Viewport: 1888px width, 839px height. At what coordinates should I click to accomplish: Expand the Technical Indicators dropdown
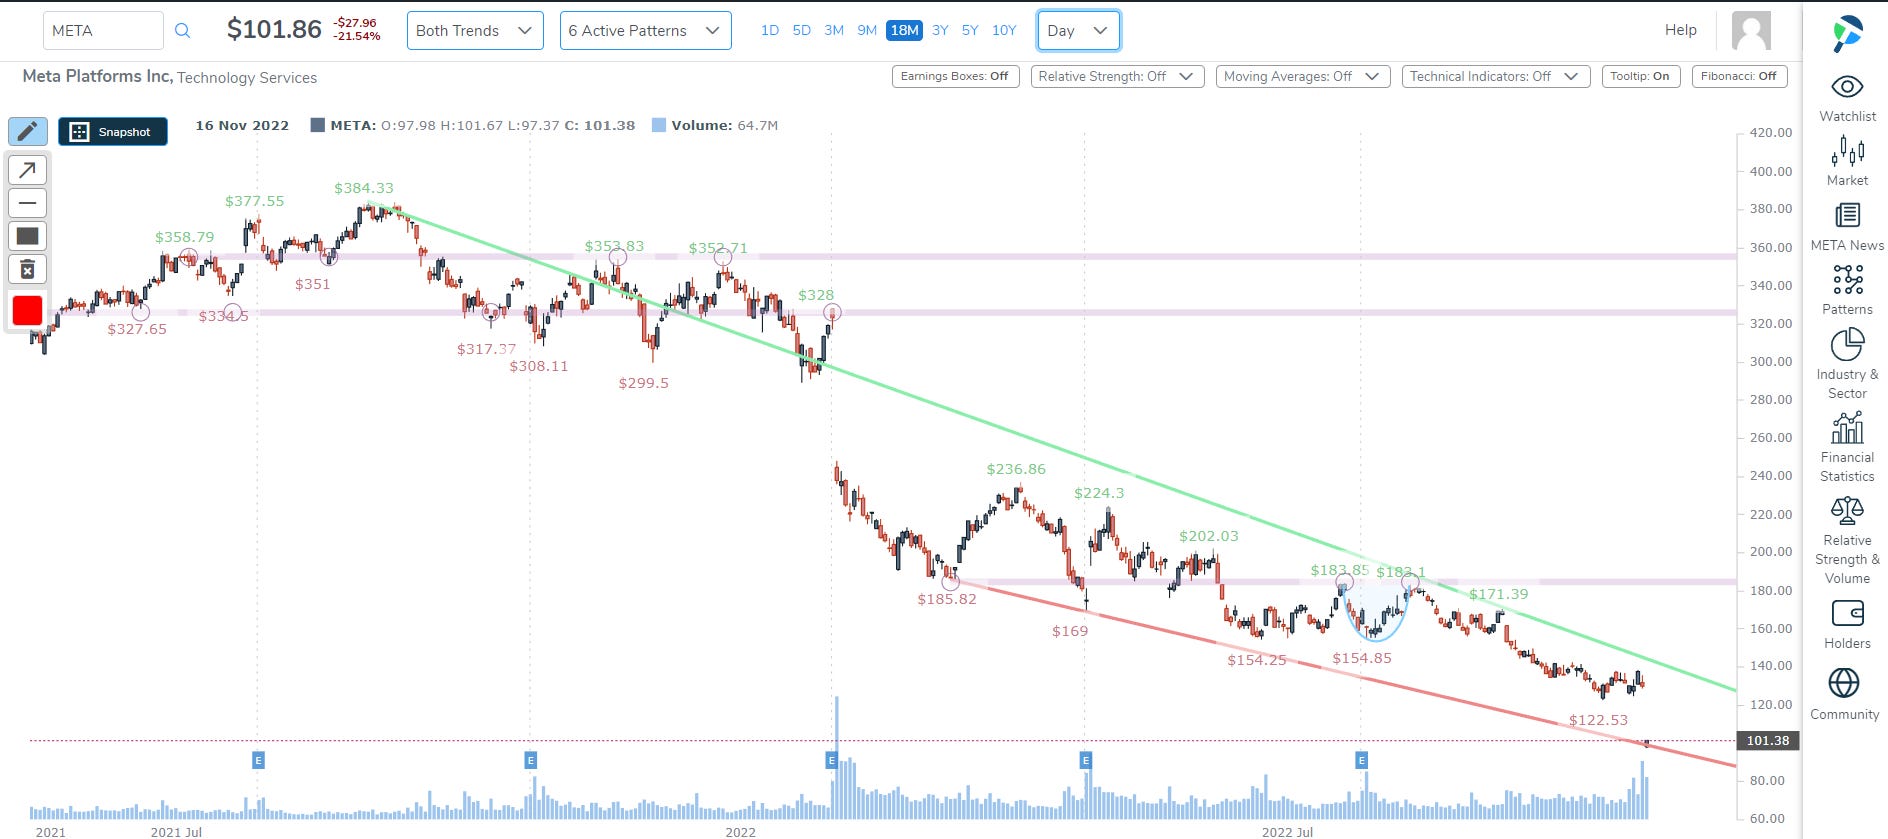(1496, 77)
